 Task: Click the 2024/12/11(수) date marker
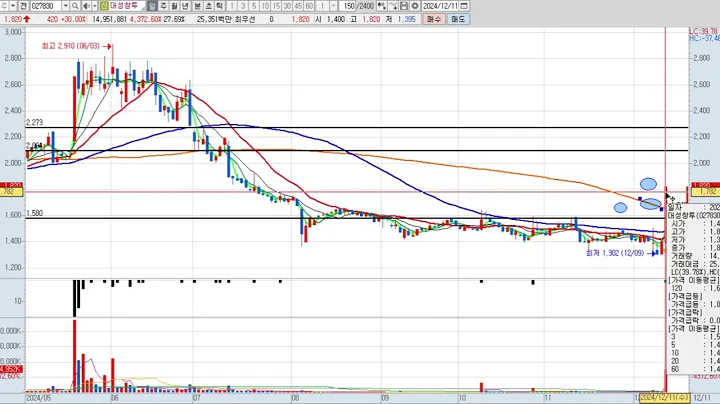point(664,398)
